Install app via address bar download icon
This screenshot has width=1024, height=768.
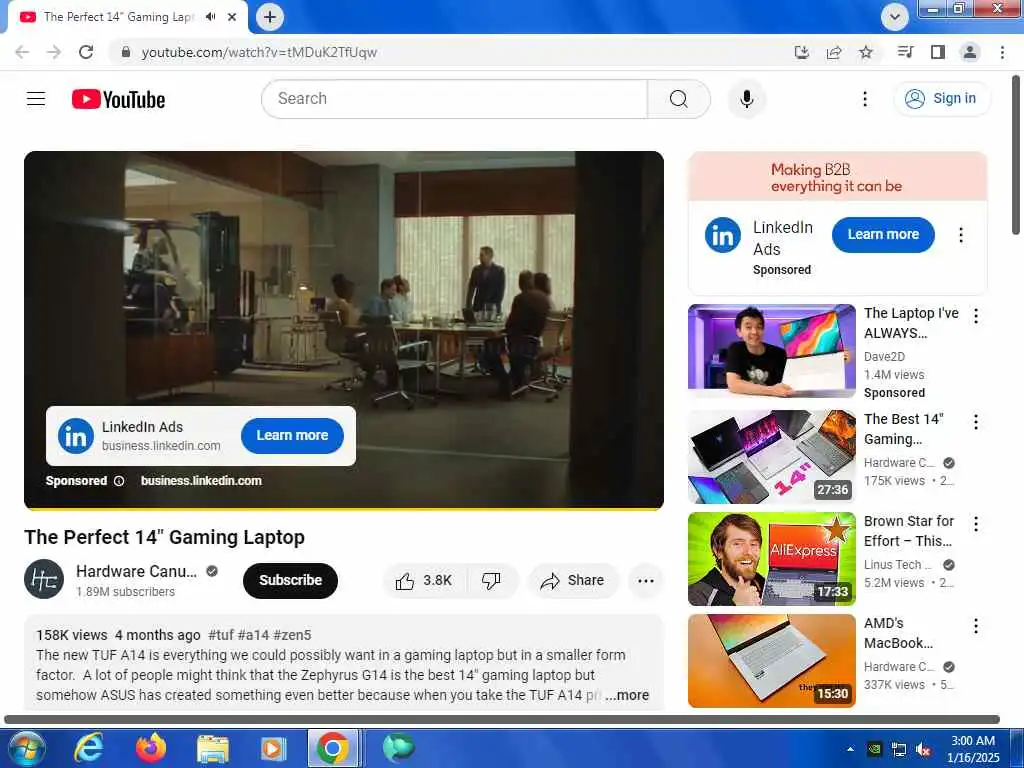click(801, 52)
